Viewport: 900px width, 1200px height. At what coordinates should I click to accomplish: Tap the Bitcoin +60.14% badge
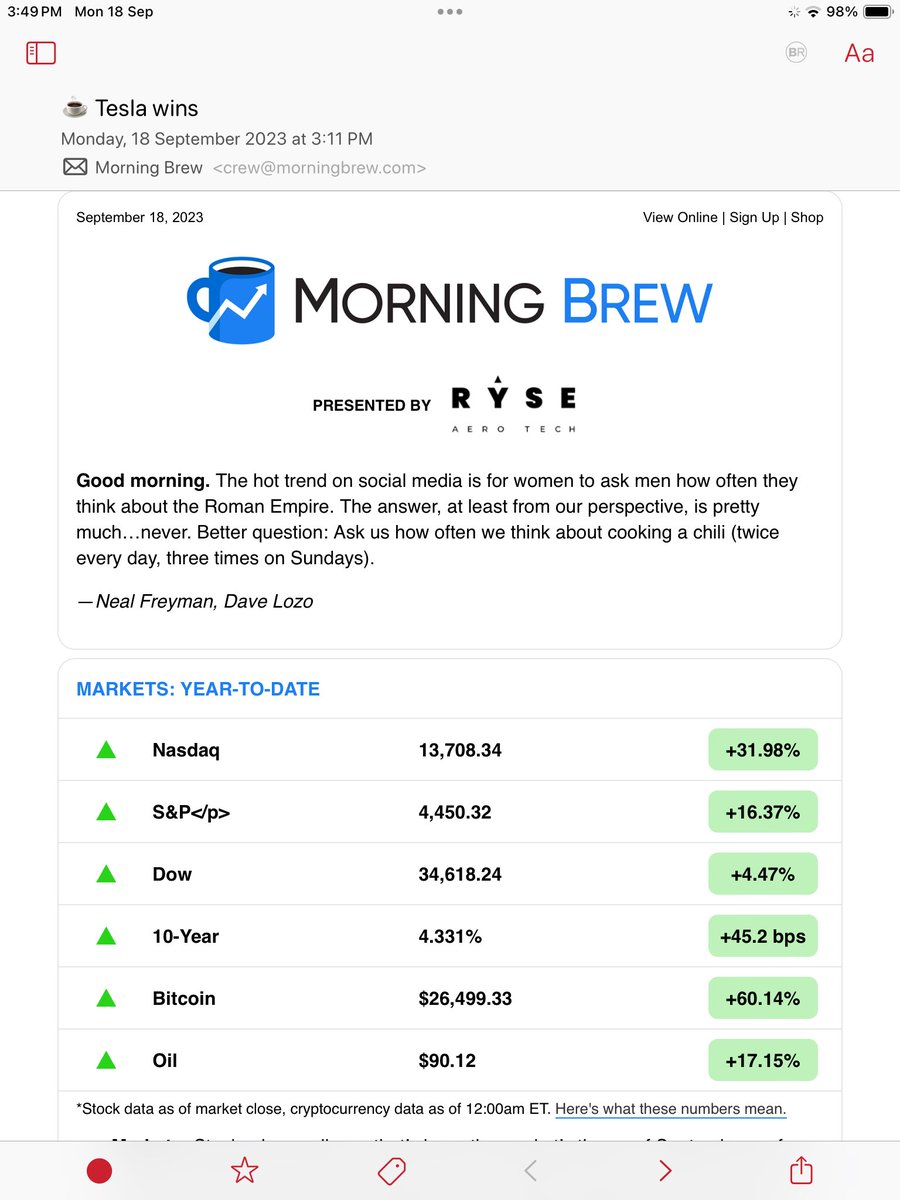tap(763, 998)
